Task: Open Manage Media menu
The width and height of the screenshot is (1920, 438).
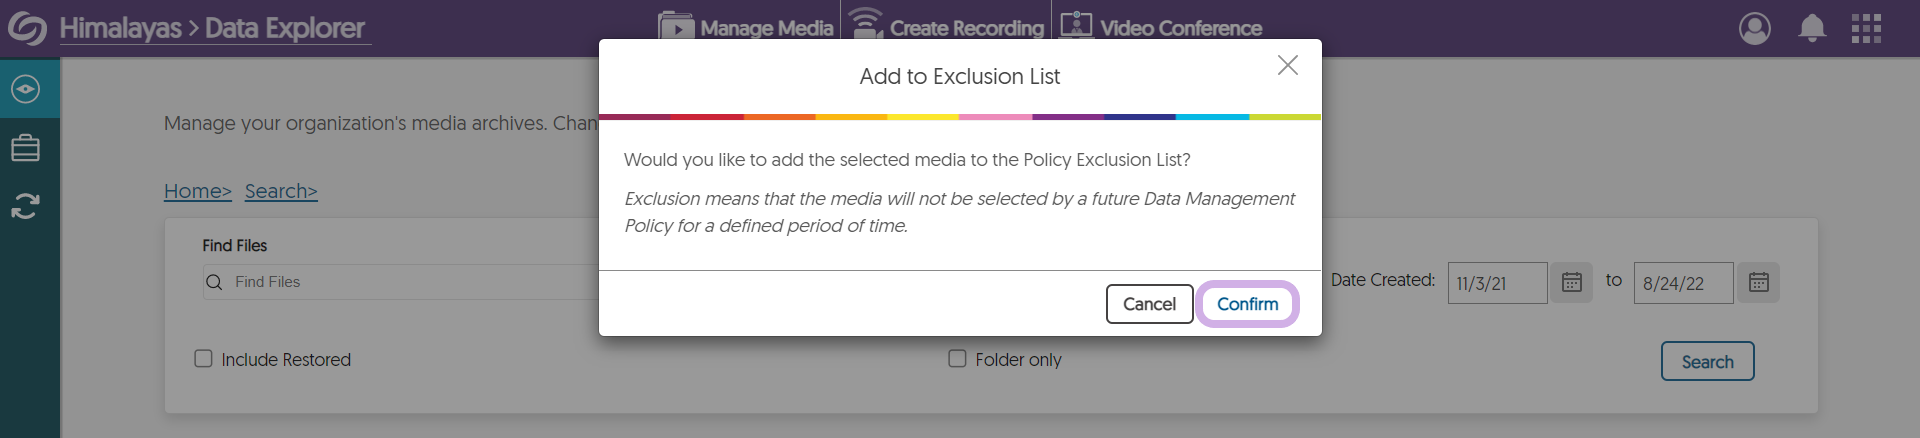Action: pyautogui.click(x=747, y=28)
